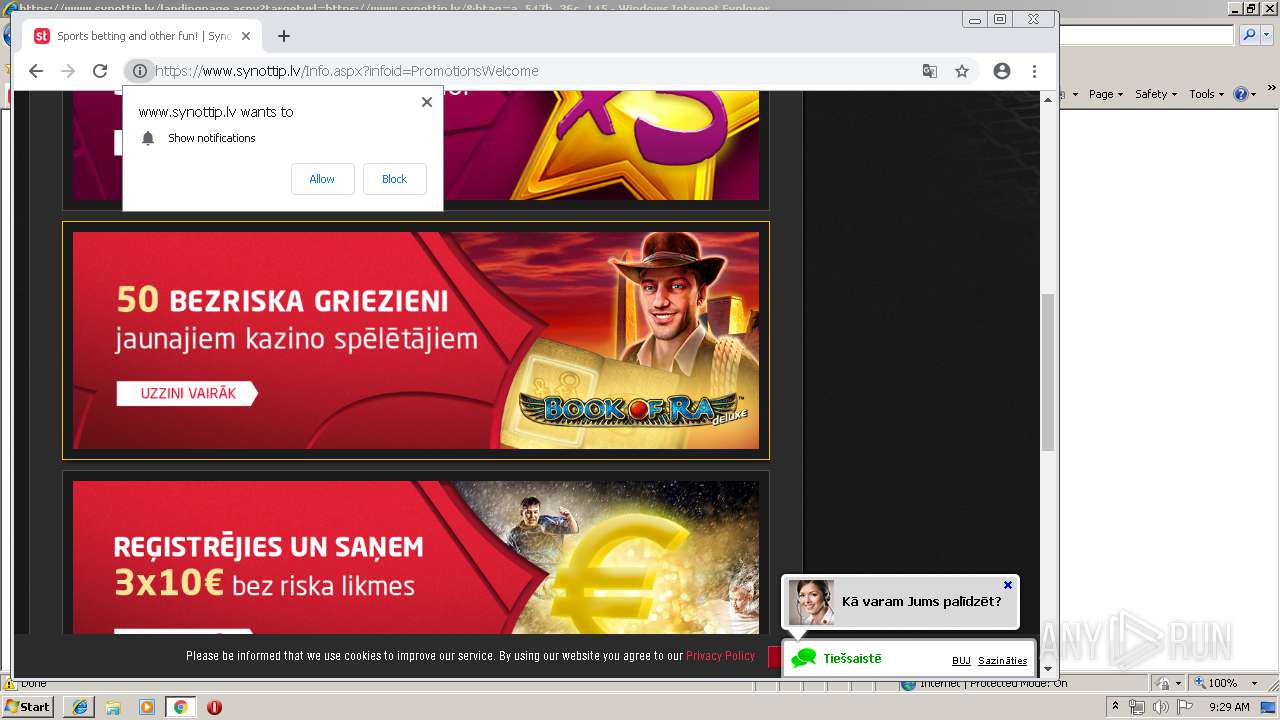Open the Action Center flag icon
This screenshot has height=720, width=1280.
1185,707
